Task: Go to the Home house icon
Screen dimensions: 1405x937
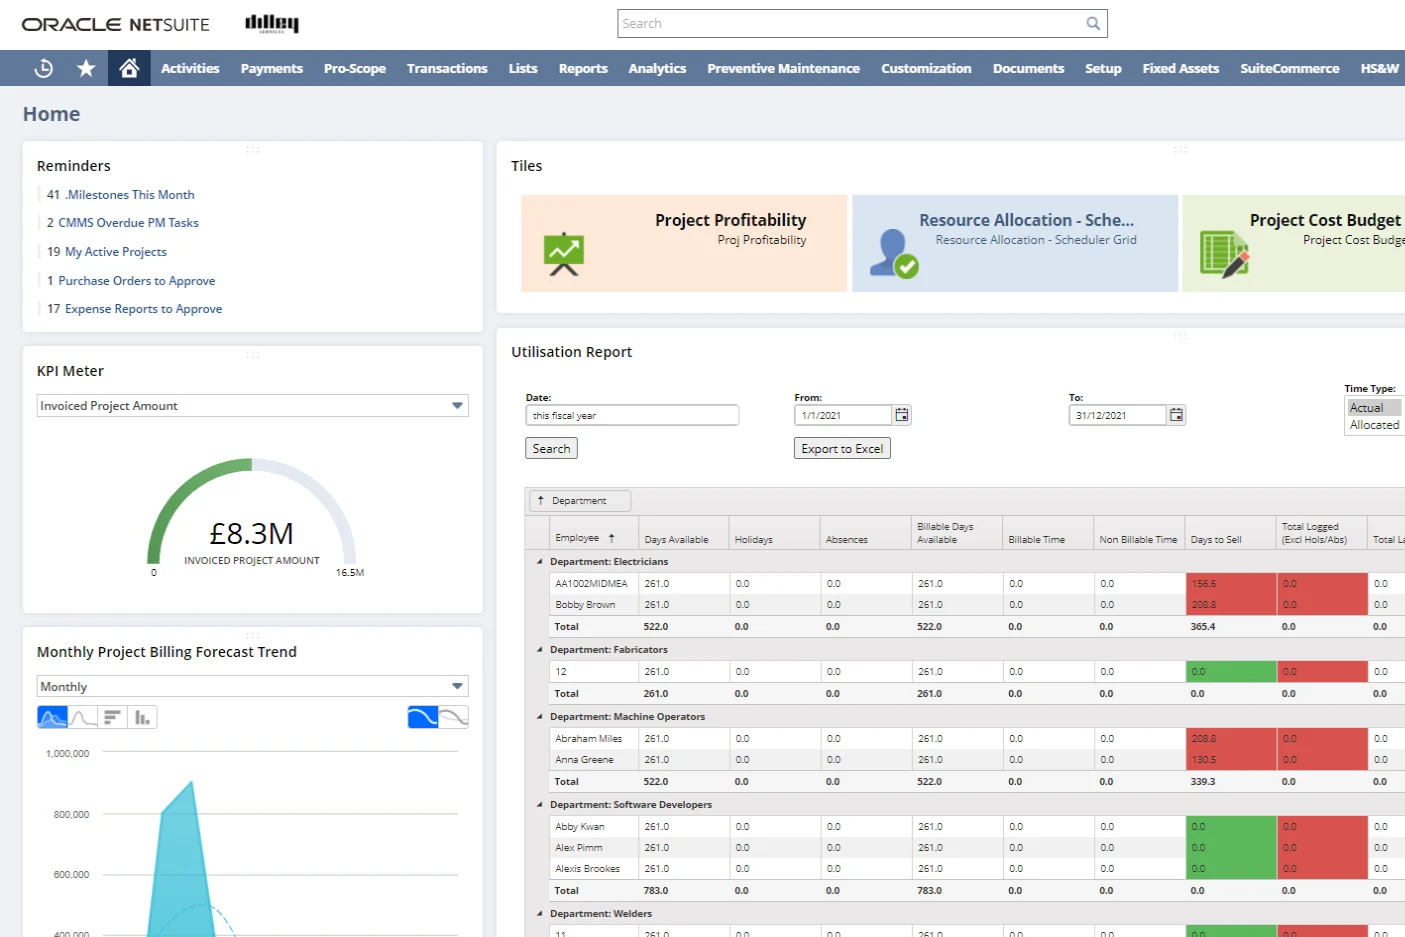Action: tap(129, 68)
